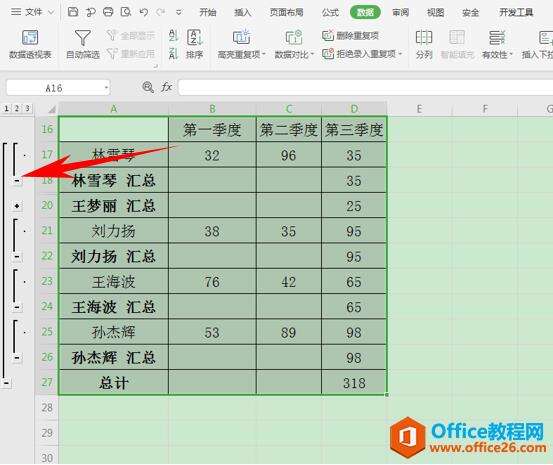Click Smart Fill (智能填充) icon
The height and width of the screenshot is (465, 553).
457,37
